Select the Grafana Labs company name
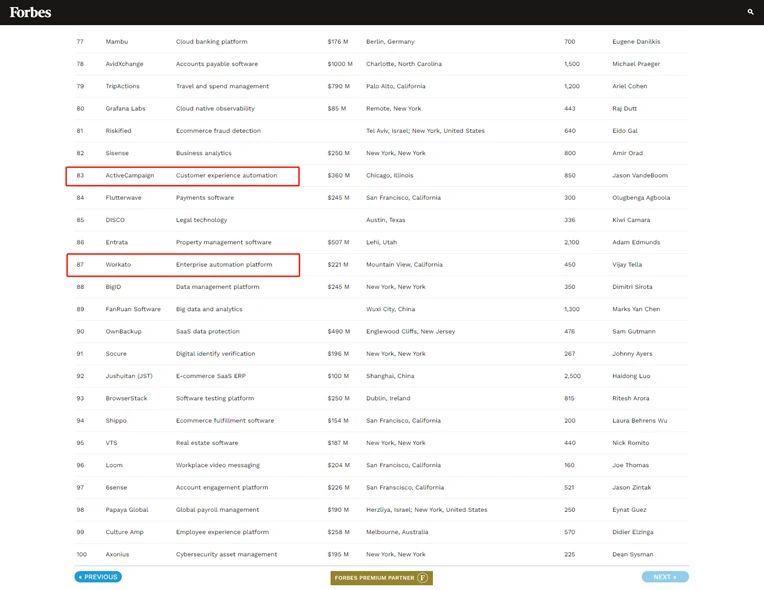 pyautogui.click(x=125, y=109)
